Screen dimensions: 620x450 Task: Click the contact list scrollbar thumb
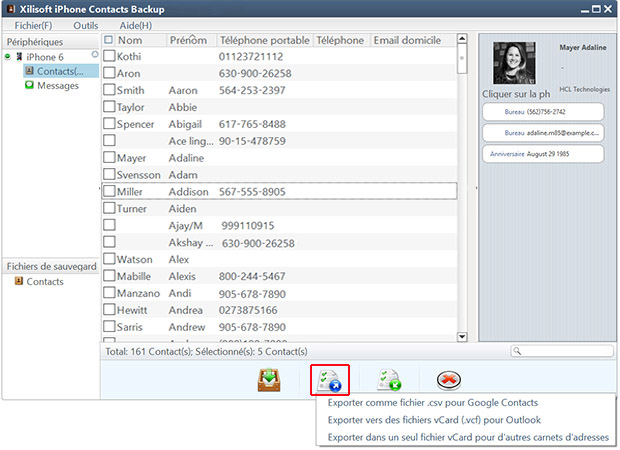(x=461, y=58)
